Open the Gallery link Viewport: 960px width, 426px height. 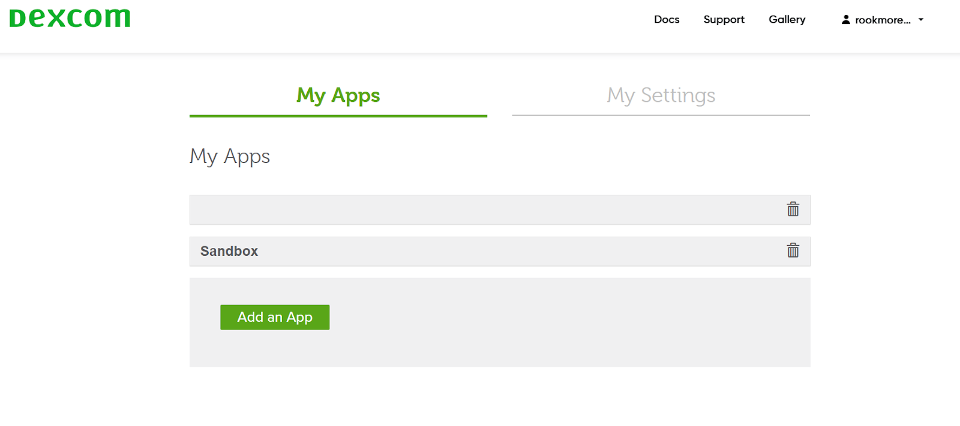click(787, 20)
